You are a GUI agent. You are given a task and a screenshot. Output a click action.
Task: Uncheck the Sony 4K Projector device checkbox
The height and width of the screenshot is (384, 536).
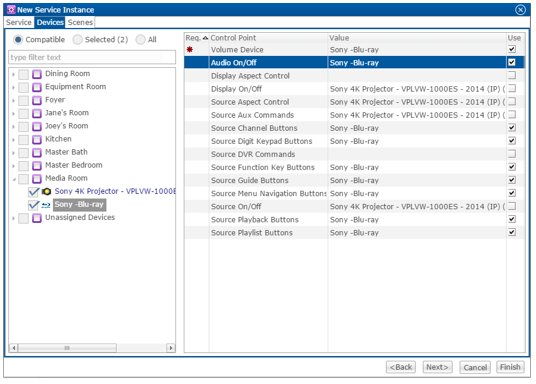tap(34, 191)
